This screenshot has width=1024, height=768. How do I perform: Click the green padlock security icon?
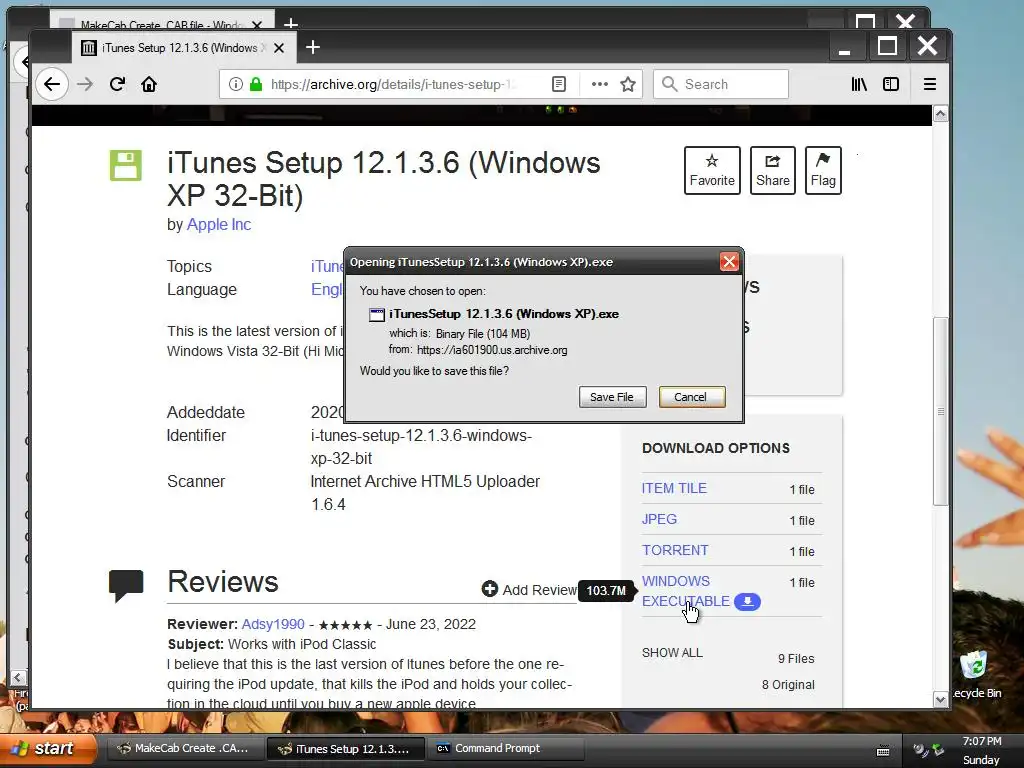[256, 84]
